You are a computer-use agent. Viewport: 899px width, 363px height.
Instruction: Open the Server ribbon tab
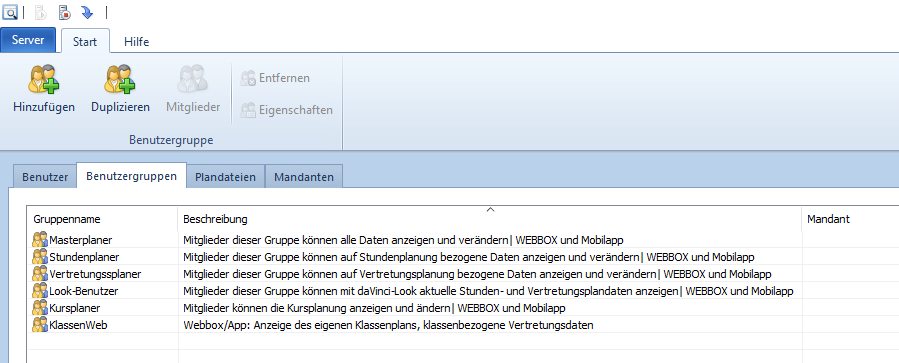pos(28,40)
